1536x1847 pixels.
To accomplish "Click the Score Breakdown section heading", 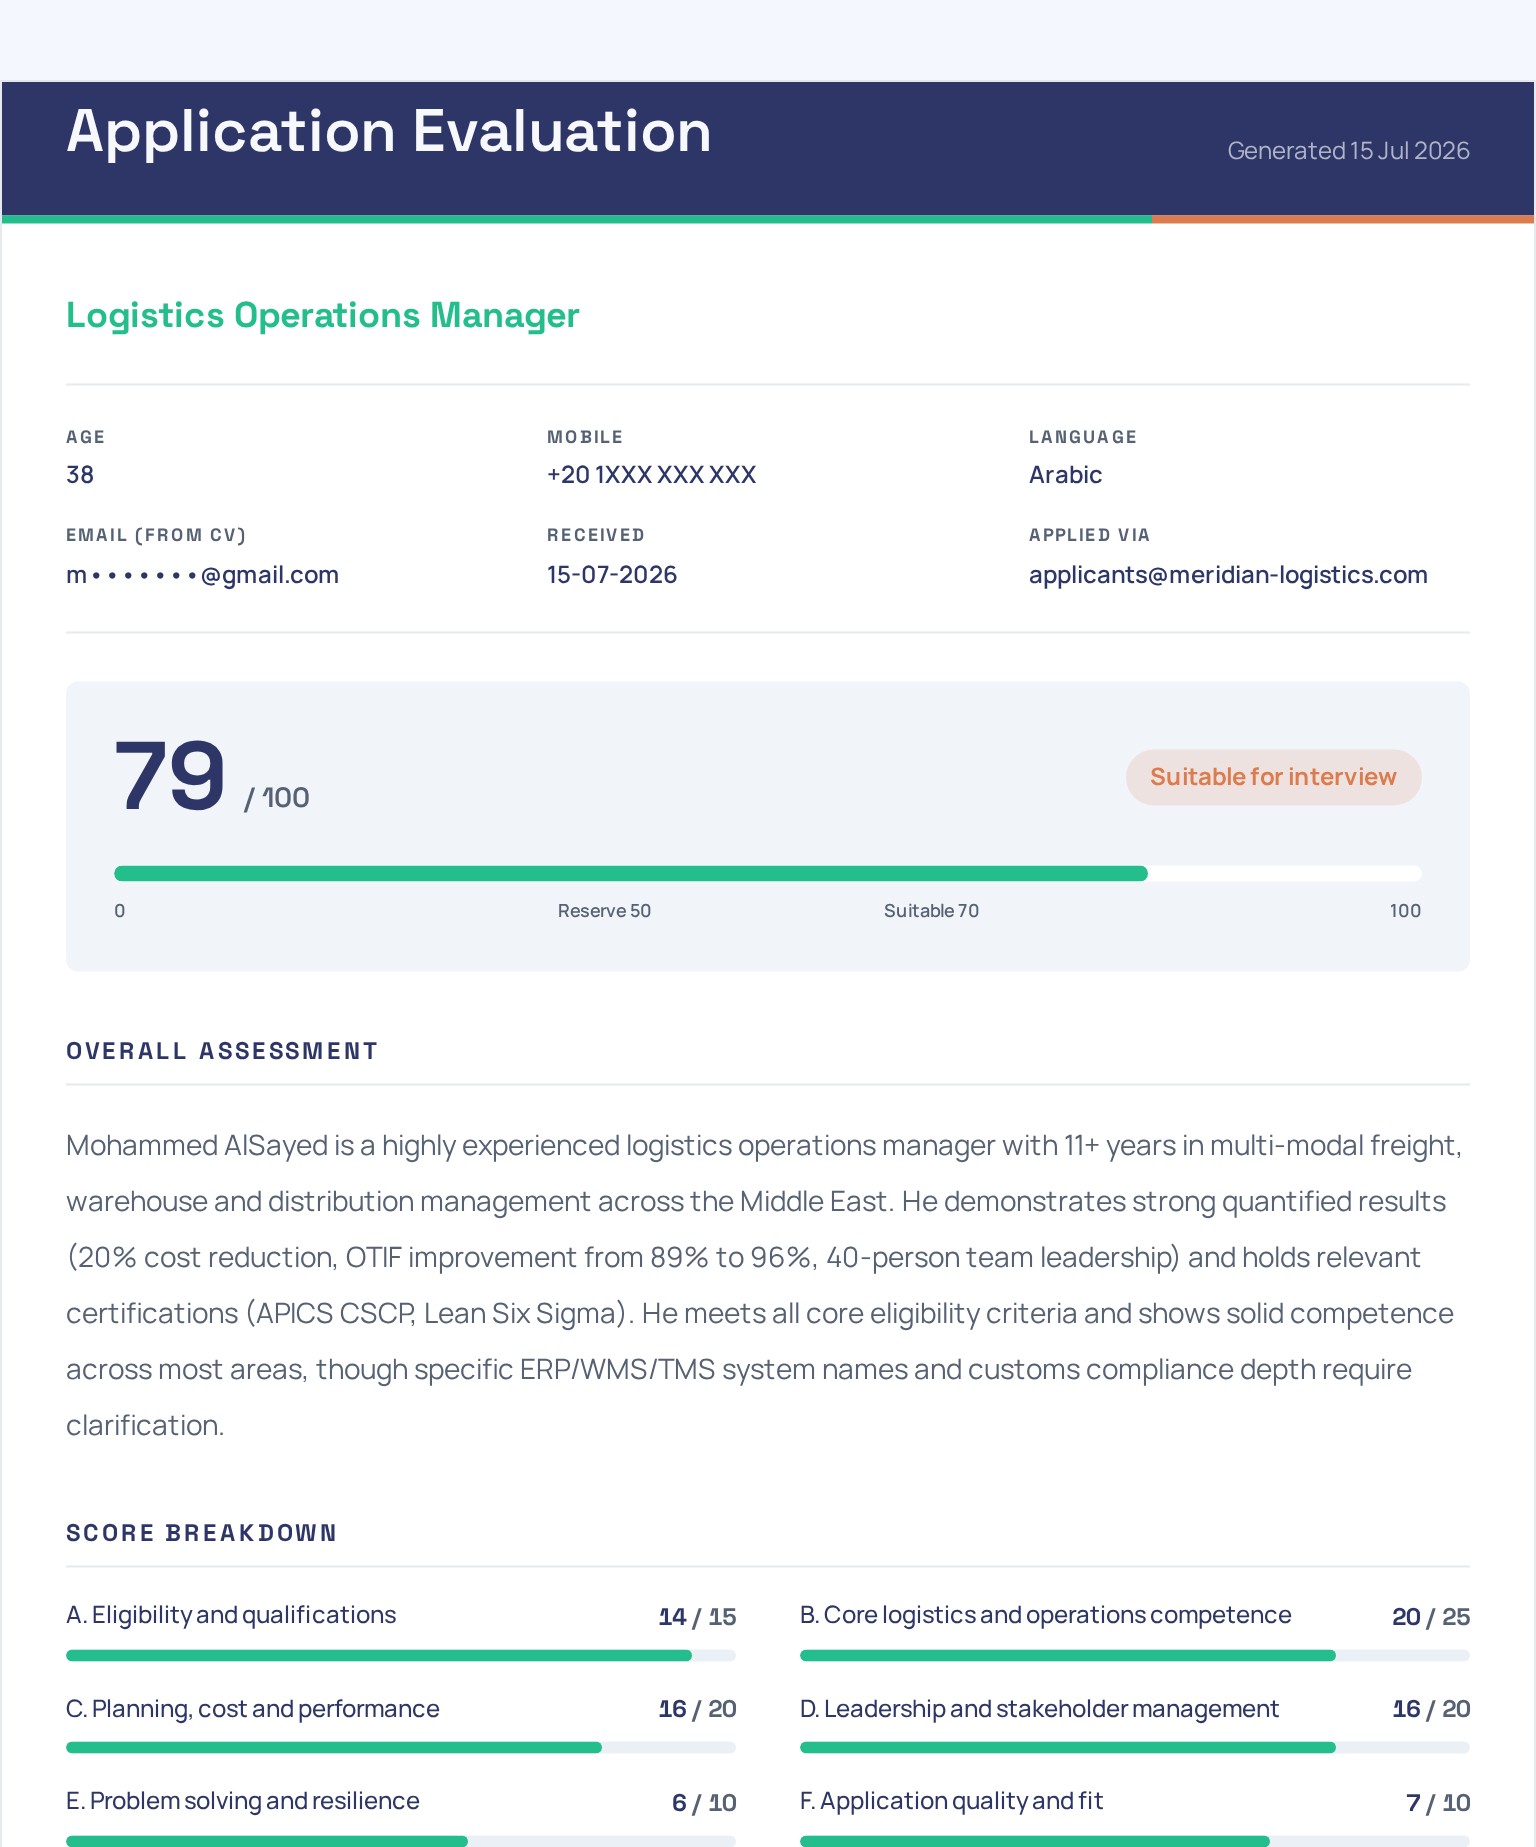I will [x=201, y=1533].
